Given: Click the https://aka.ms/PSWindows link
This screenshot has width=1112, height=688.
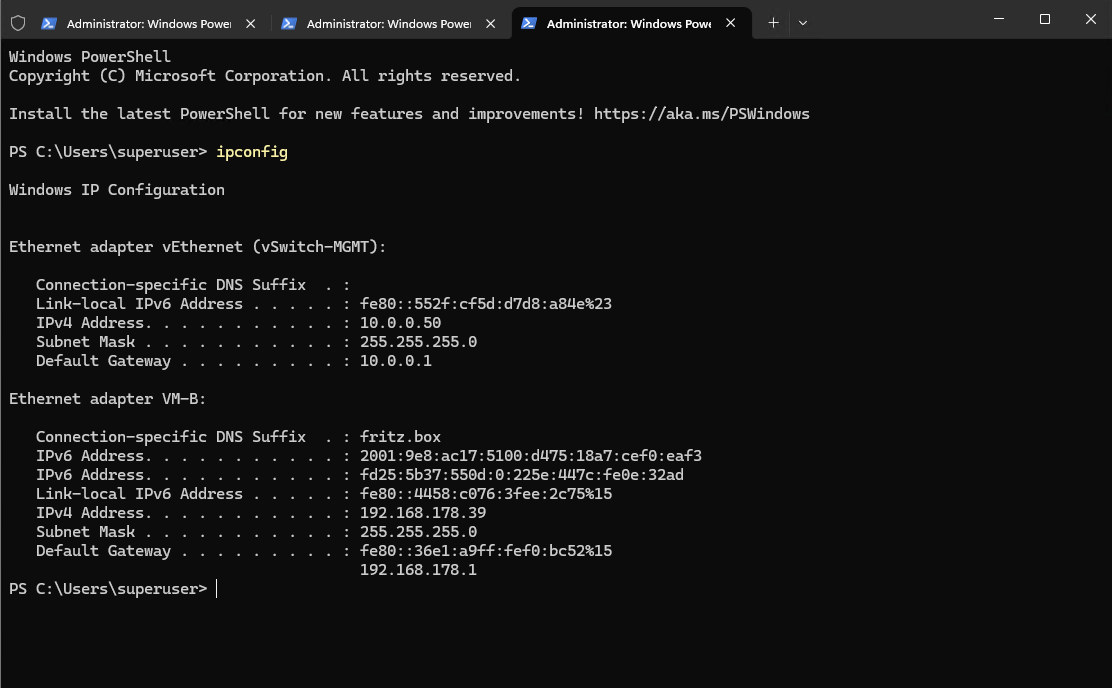Looking at the screenshot, I should point(701,113).
